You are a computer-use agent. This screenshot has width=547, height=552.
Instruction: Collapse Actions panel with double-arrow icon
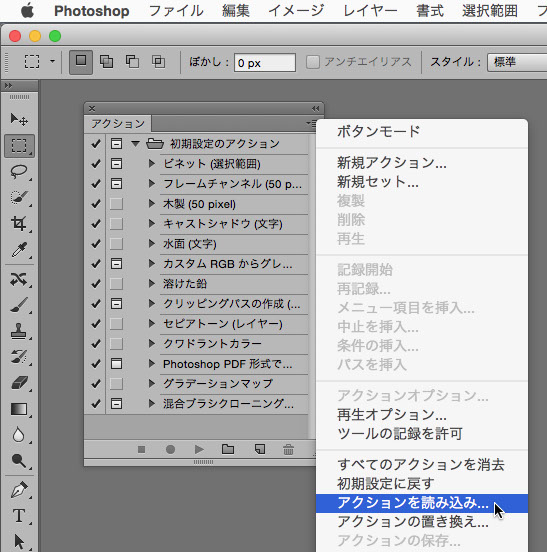(x=315, y=108)
